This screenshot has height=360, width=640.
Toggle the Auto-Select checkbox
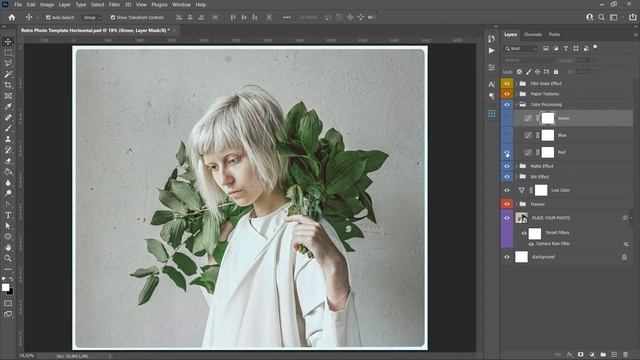(48, 18)
